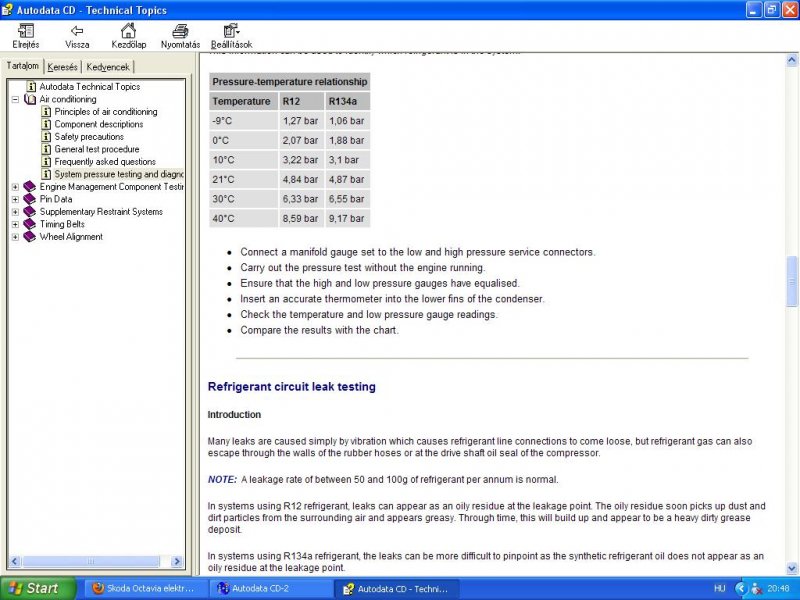Click page icon beside Safety precautions
Screen dimensions: 800x600
[46, 136]
